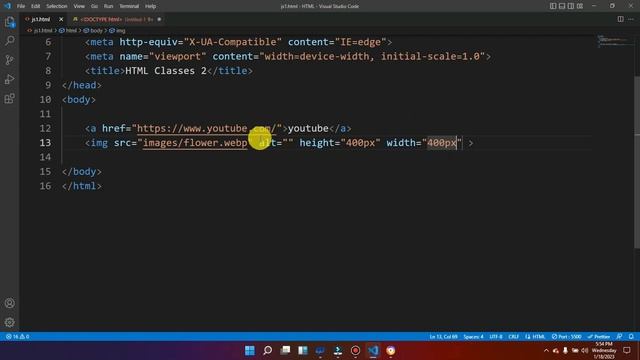Open the Run and Debug view
Viewport: 640px width, 360px height.
click(9, 79)
